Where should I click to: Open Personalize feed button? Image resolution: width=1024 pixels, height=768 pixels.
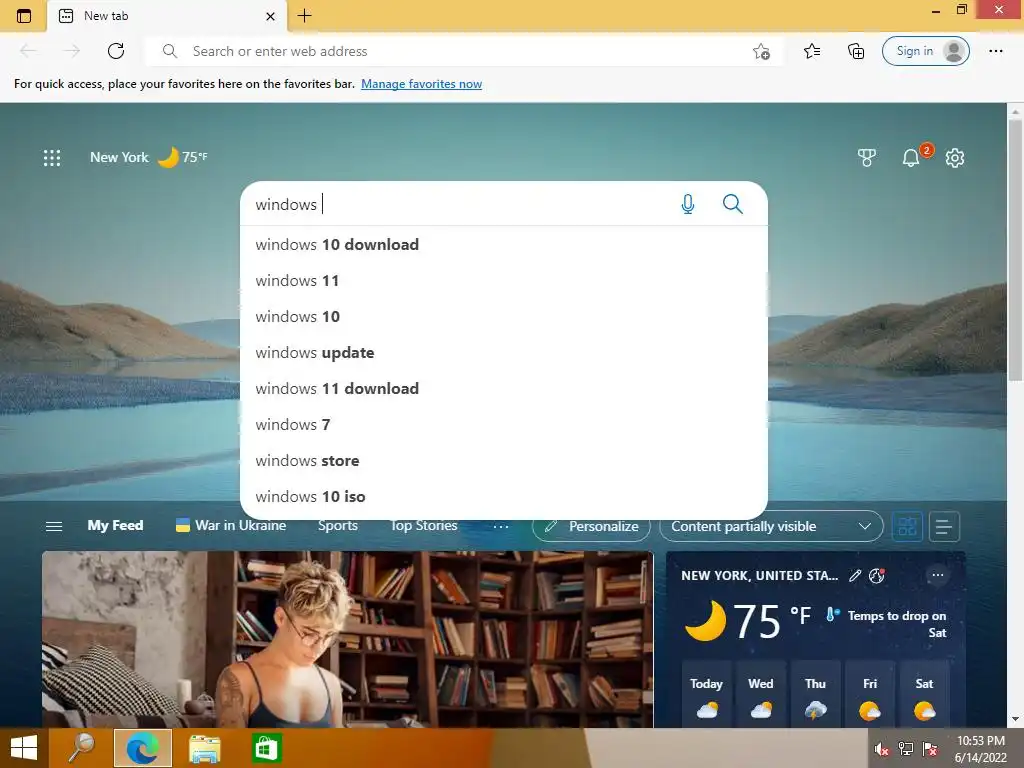pyautogui.click(x=591, y=526)
